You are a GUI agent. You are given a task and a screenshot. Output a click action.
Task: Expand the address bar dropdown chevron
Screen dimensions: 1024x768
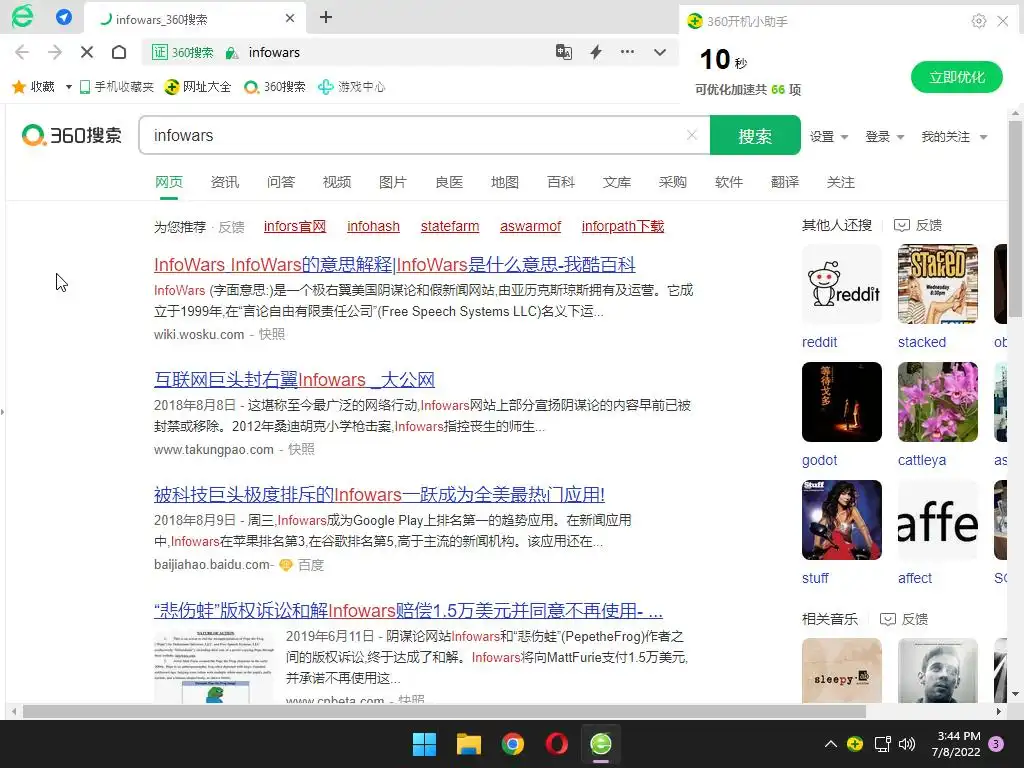[x=660, y=52]
